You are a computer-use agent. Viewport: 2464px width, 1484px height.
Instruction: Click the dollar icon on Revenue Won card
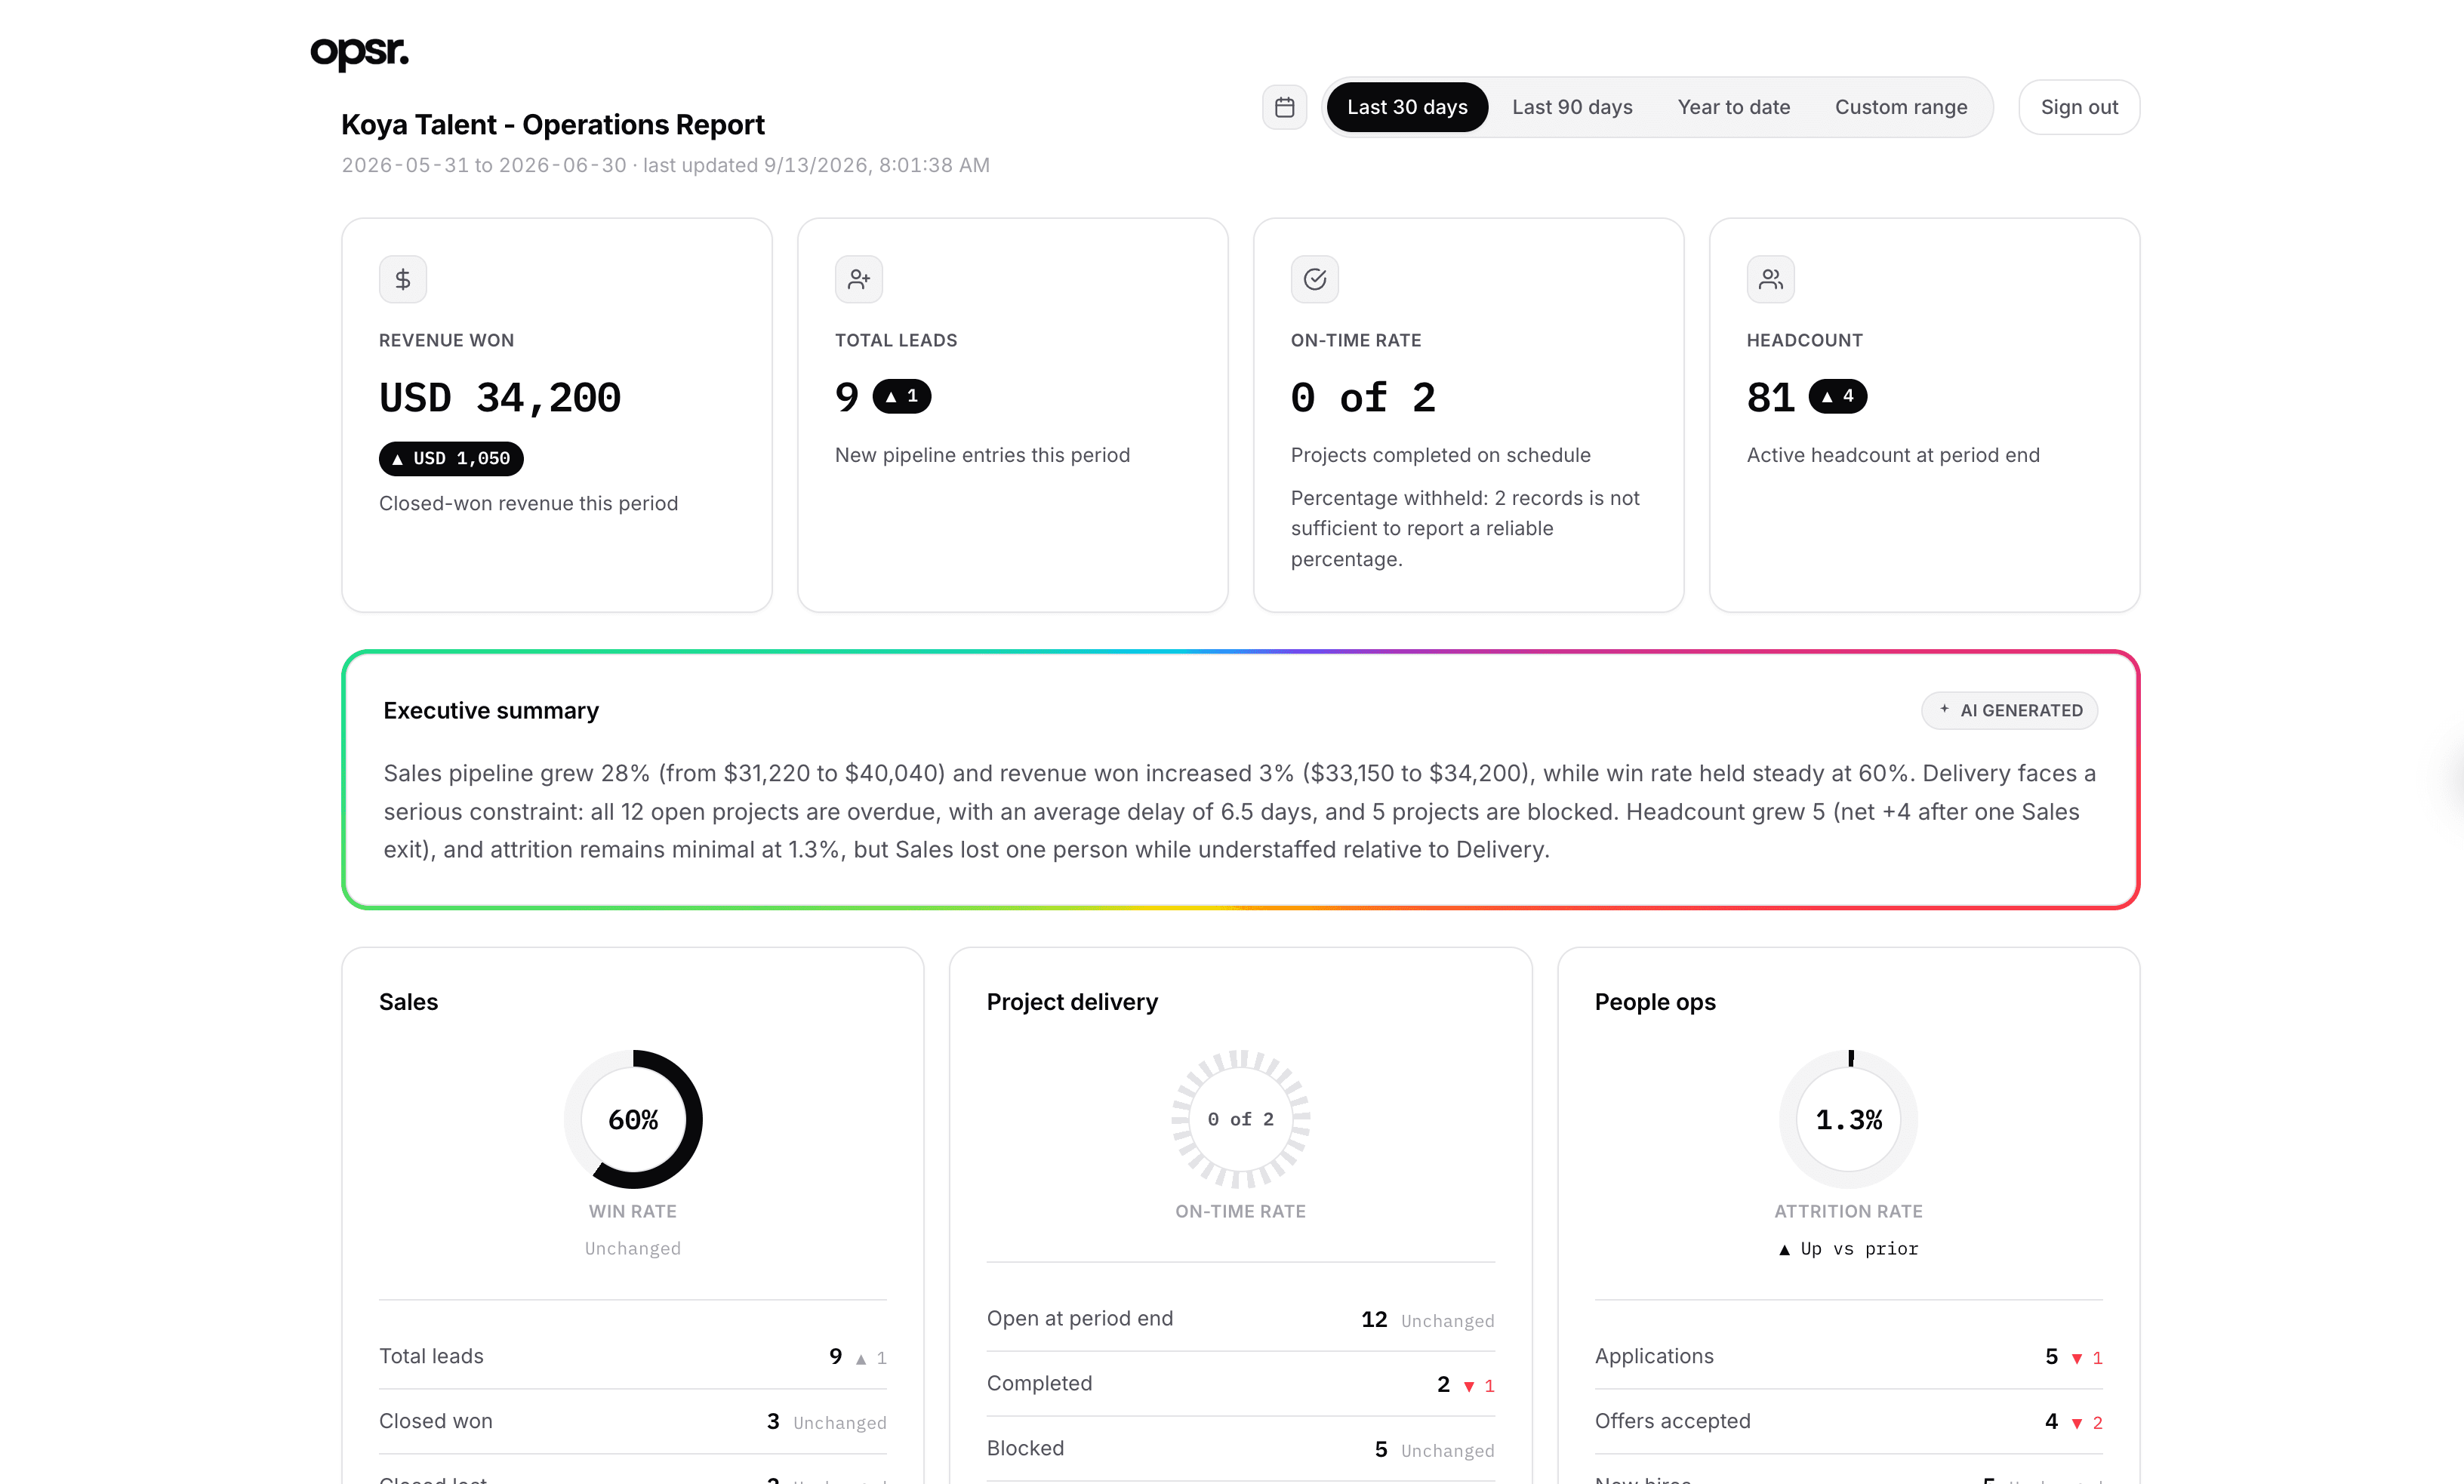tap(403, 279)
